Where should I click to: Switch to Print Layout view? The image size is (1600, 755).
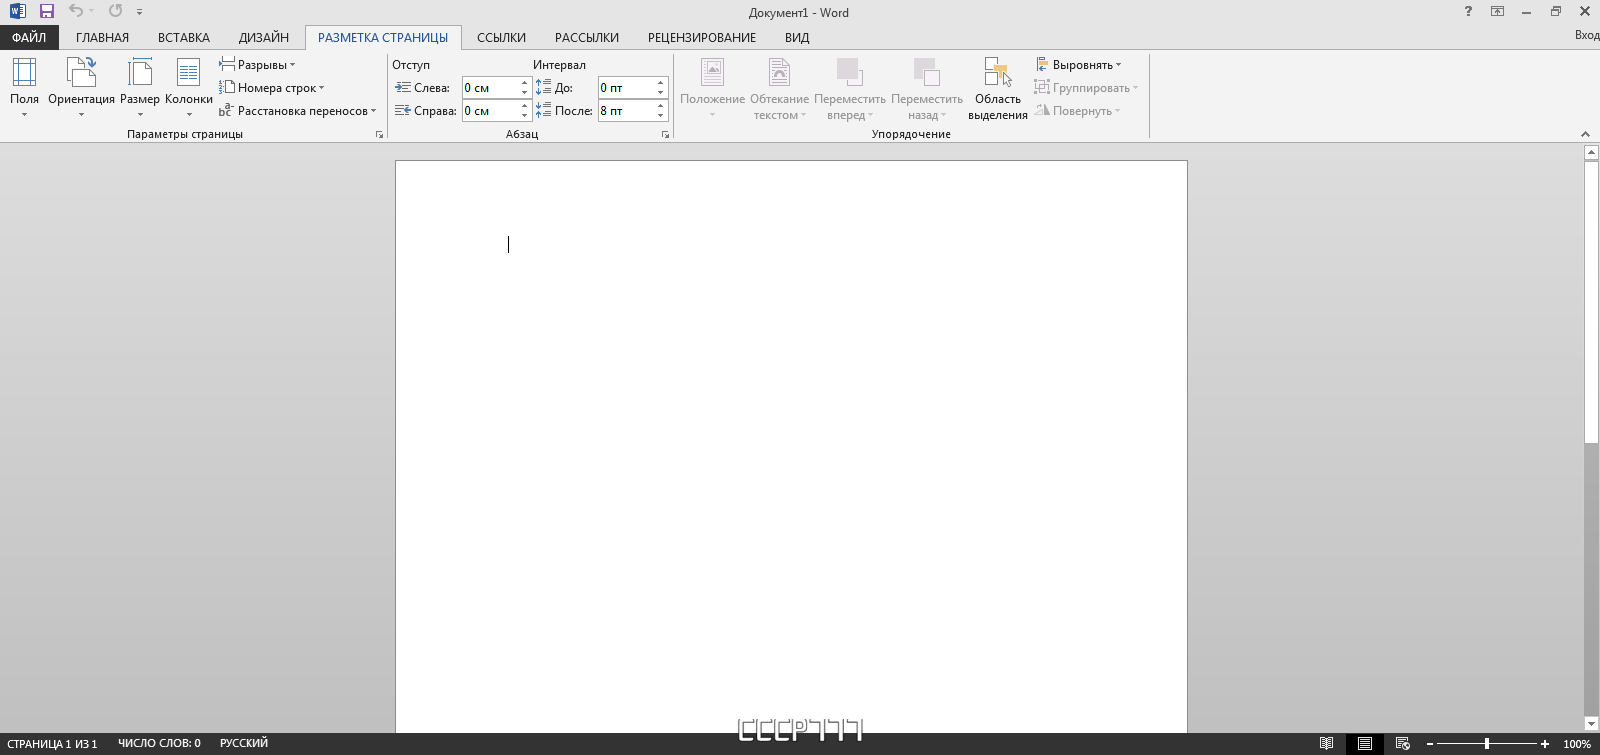1365,743
